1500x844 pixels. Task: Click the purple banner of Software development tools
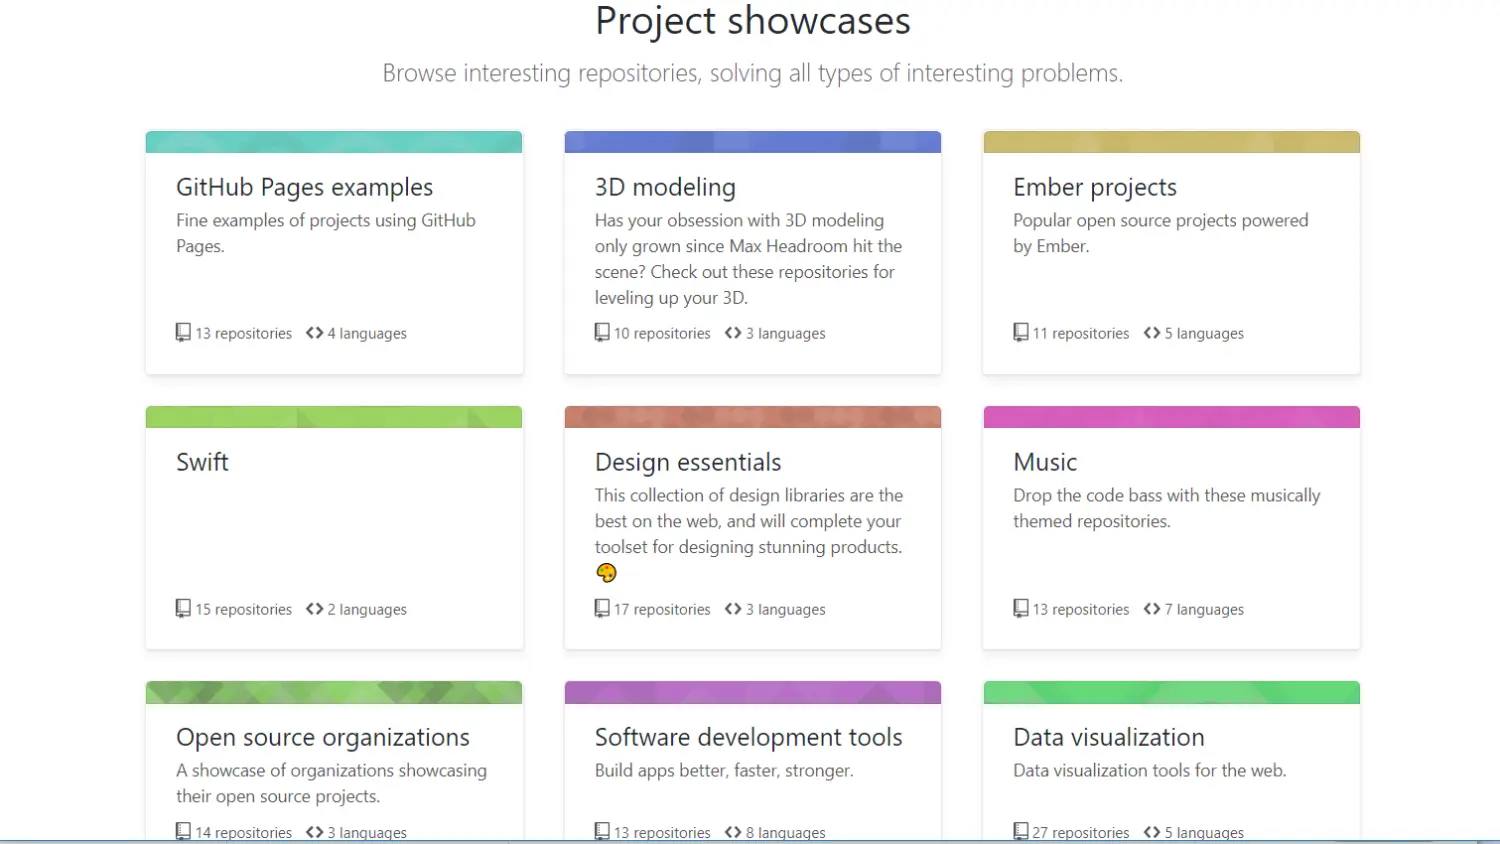coord(753,692)
